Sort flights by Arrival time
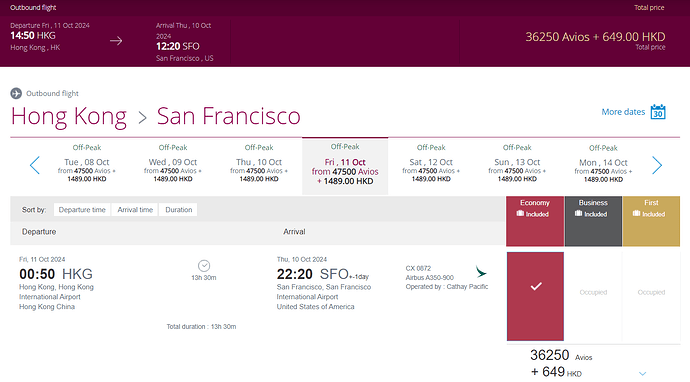Screen dimensions: 690x382 click(135, 209)
